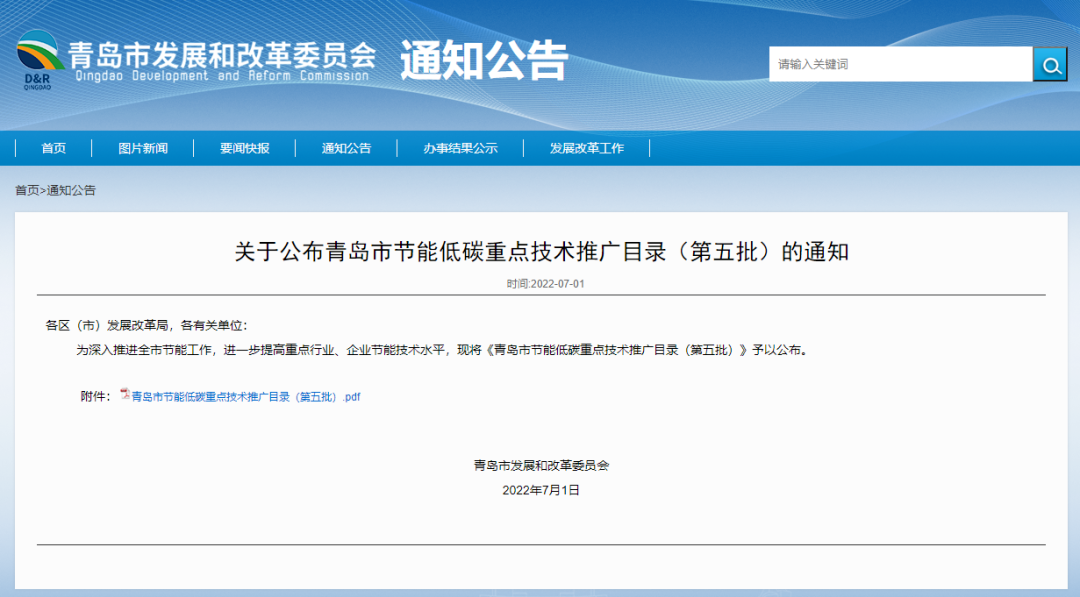Click the 首页 breadcrumb link
This screenshot has height=597, width=1080.
(x=27, y=190)
